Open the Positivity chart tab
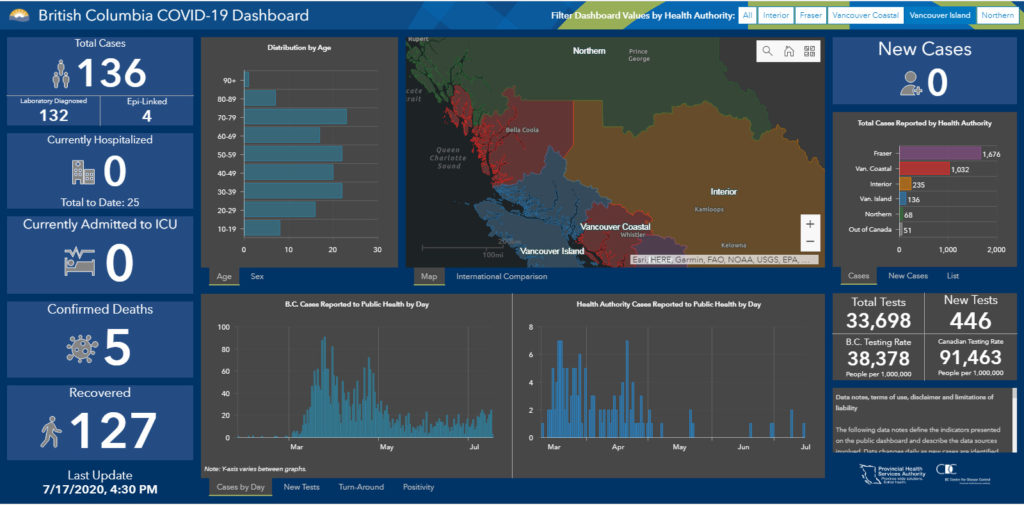 418,487
